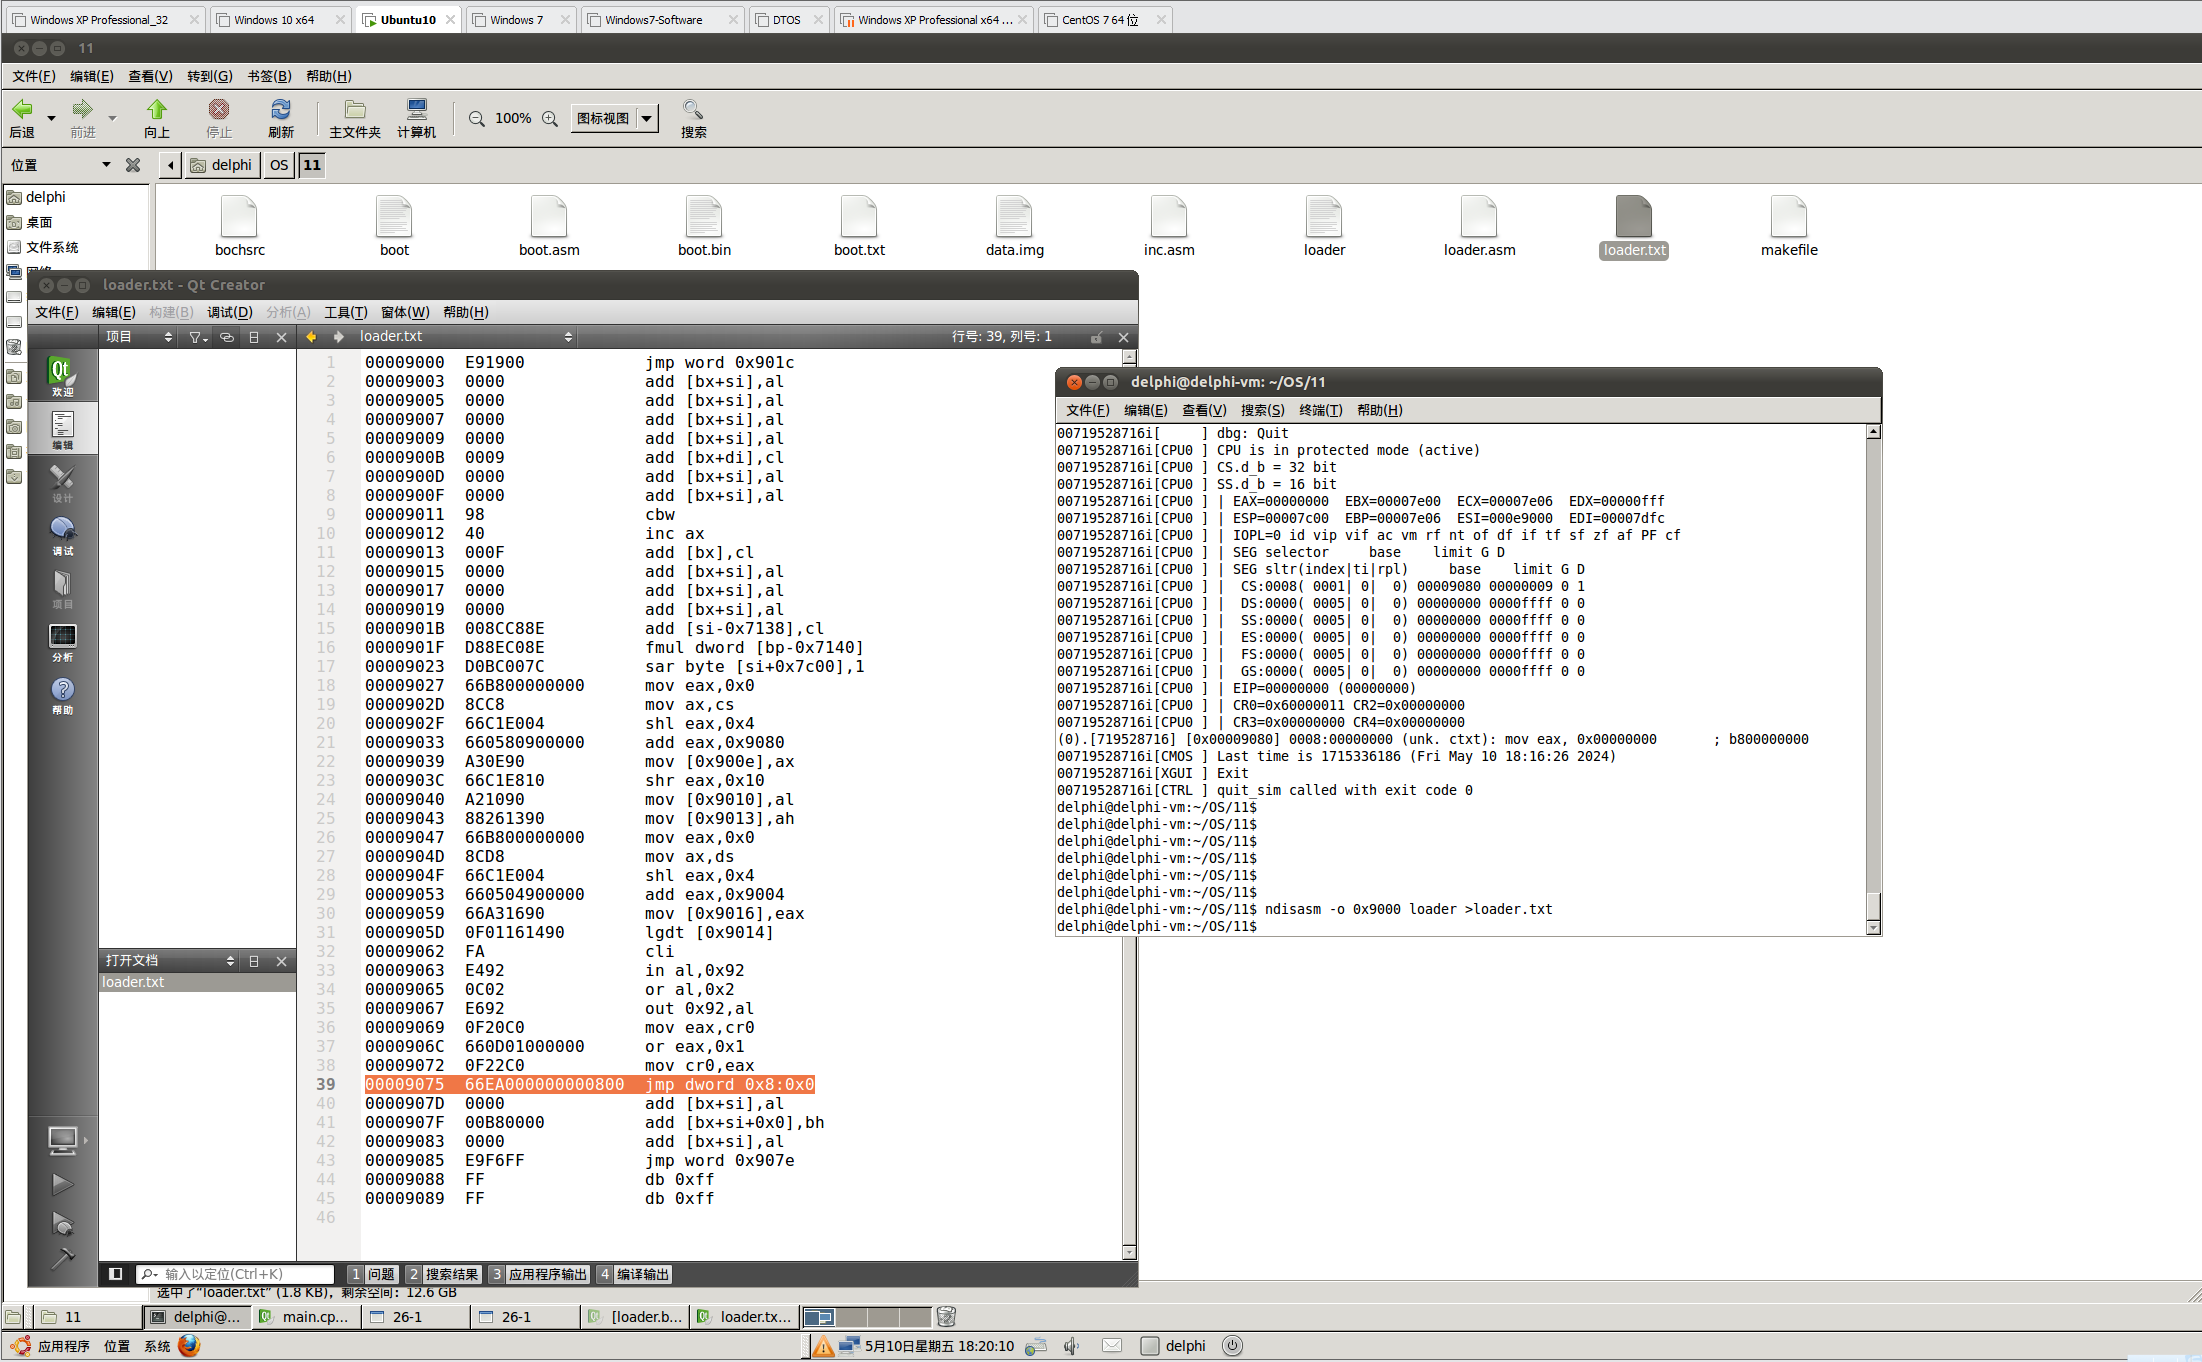Open the Help mode icon in Qt Creator

pyautogui.click(x=62, y=694)
